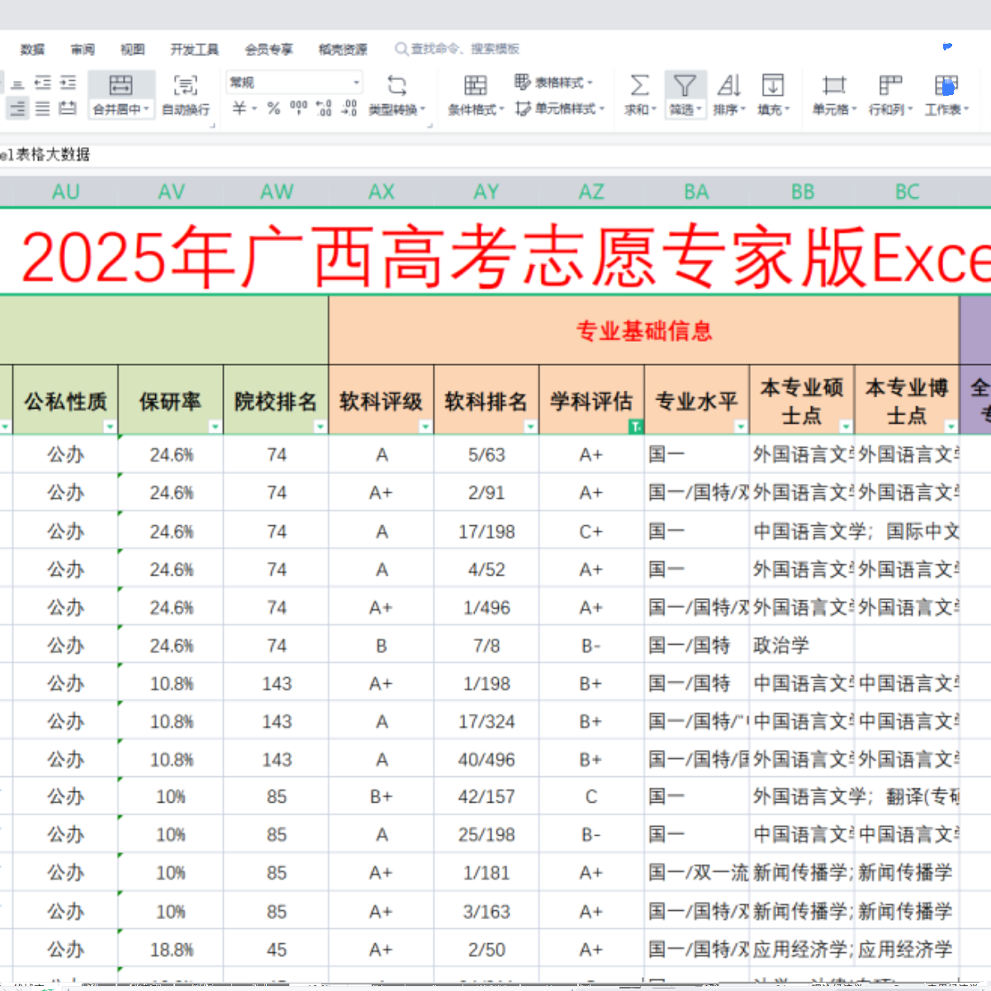
Task: Open the 工作表 worksheet tool
Action: 946,95
